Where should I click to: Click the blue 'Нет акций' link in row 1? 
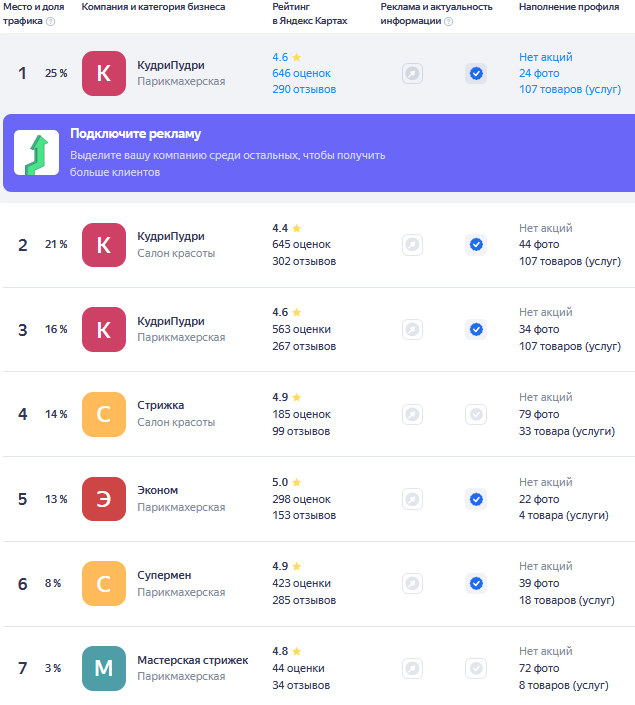click(x=546, y=57)
